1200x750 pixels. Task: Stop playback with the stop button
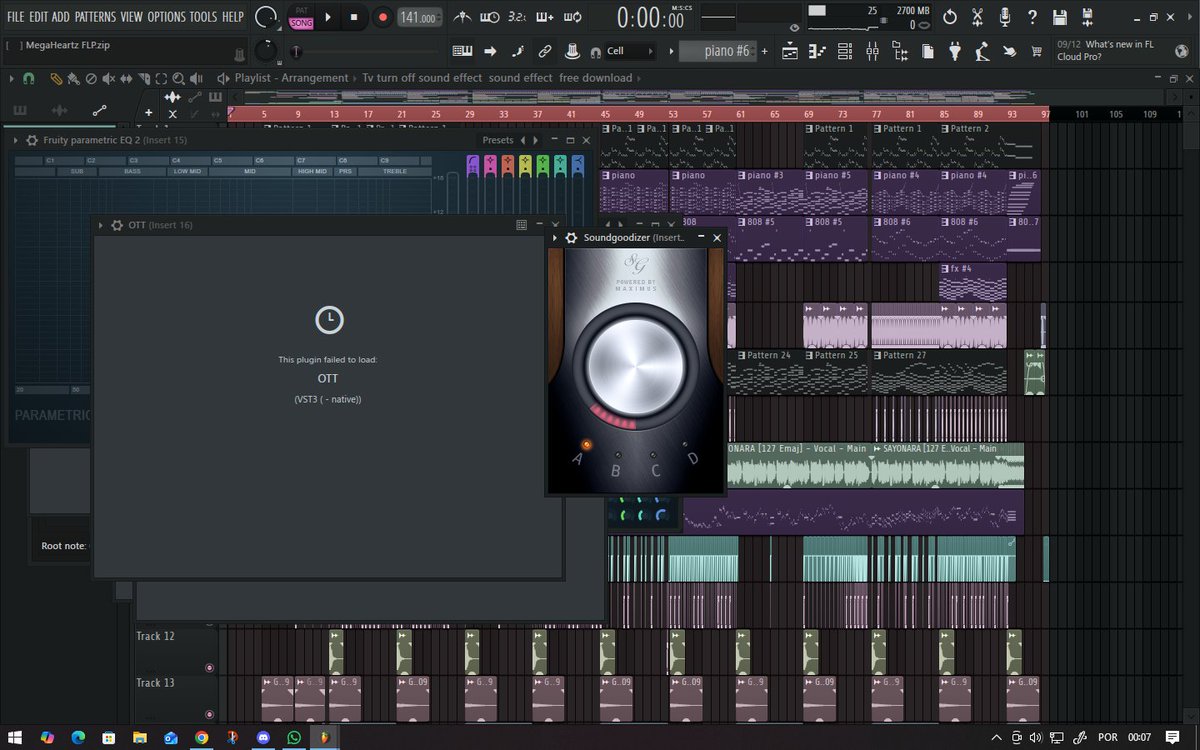(354, 17)
